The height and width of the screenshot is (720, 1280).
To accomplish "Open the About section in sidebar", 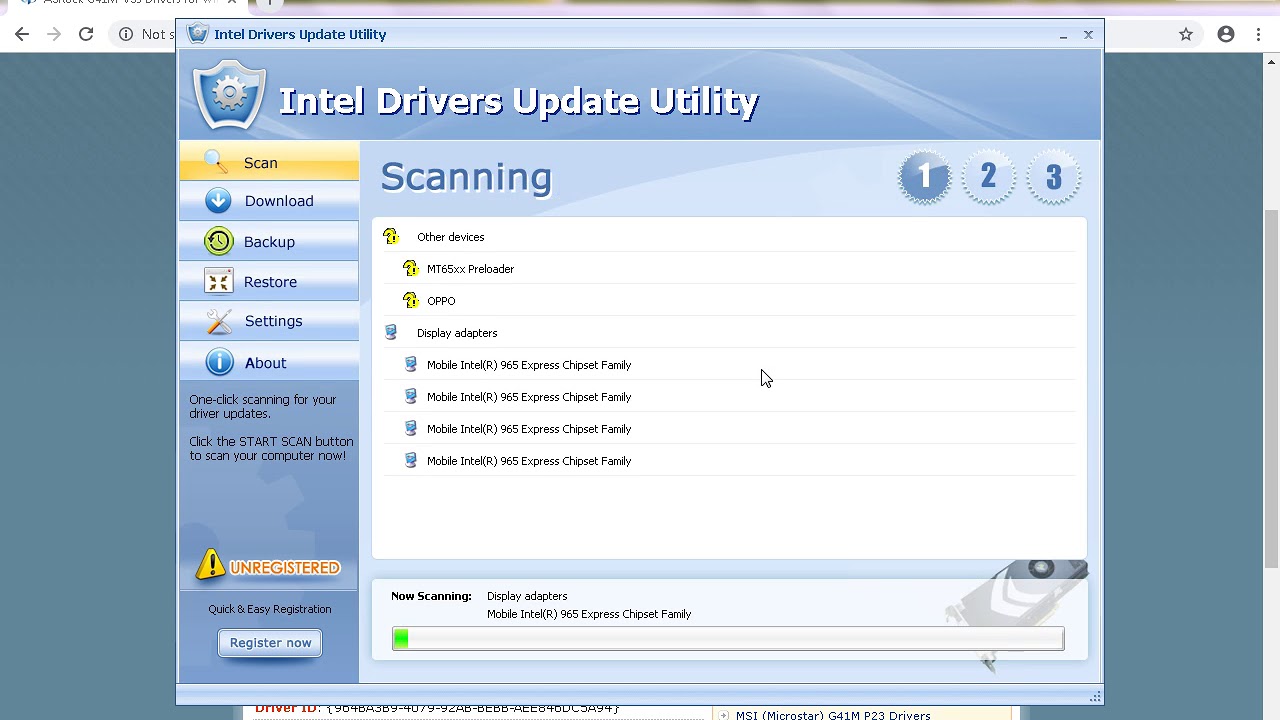I will (269, 362).
